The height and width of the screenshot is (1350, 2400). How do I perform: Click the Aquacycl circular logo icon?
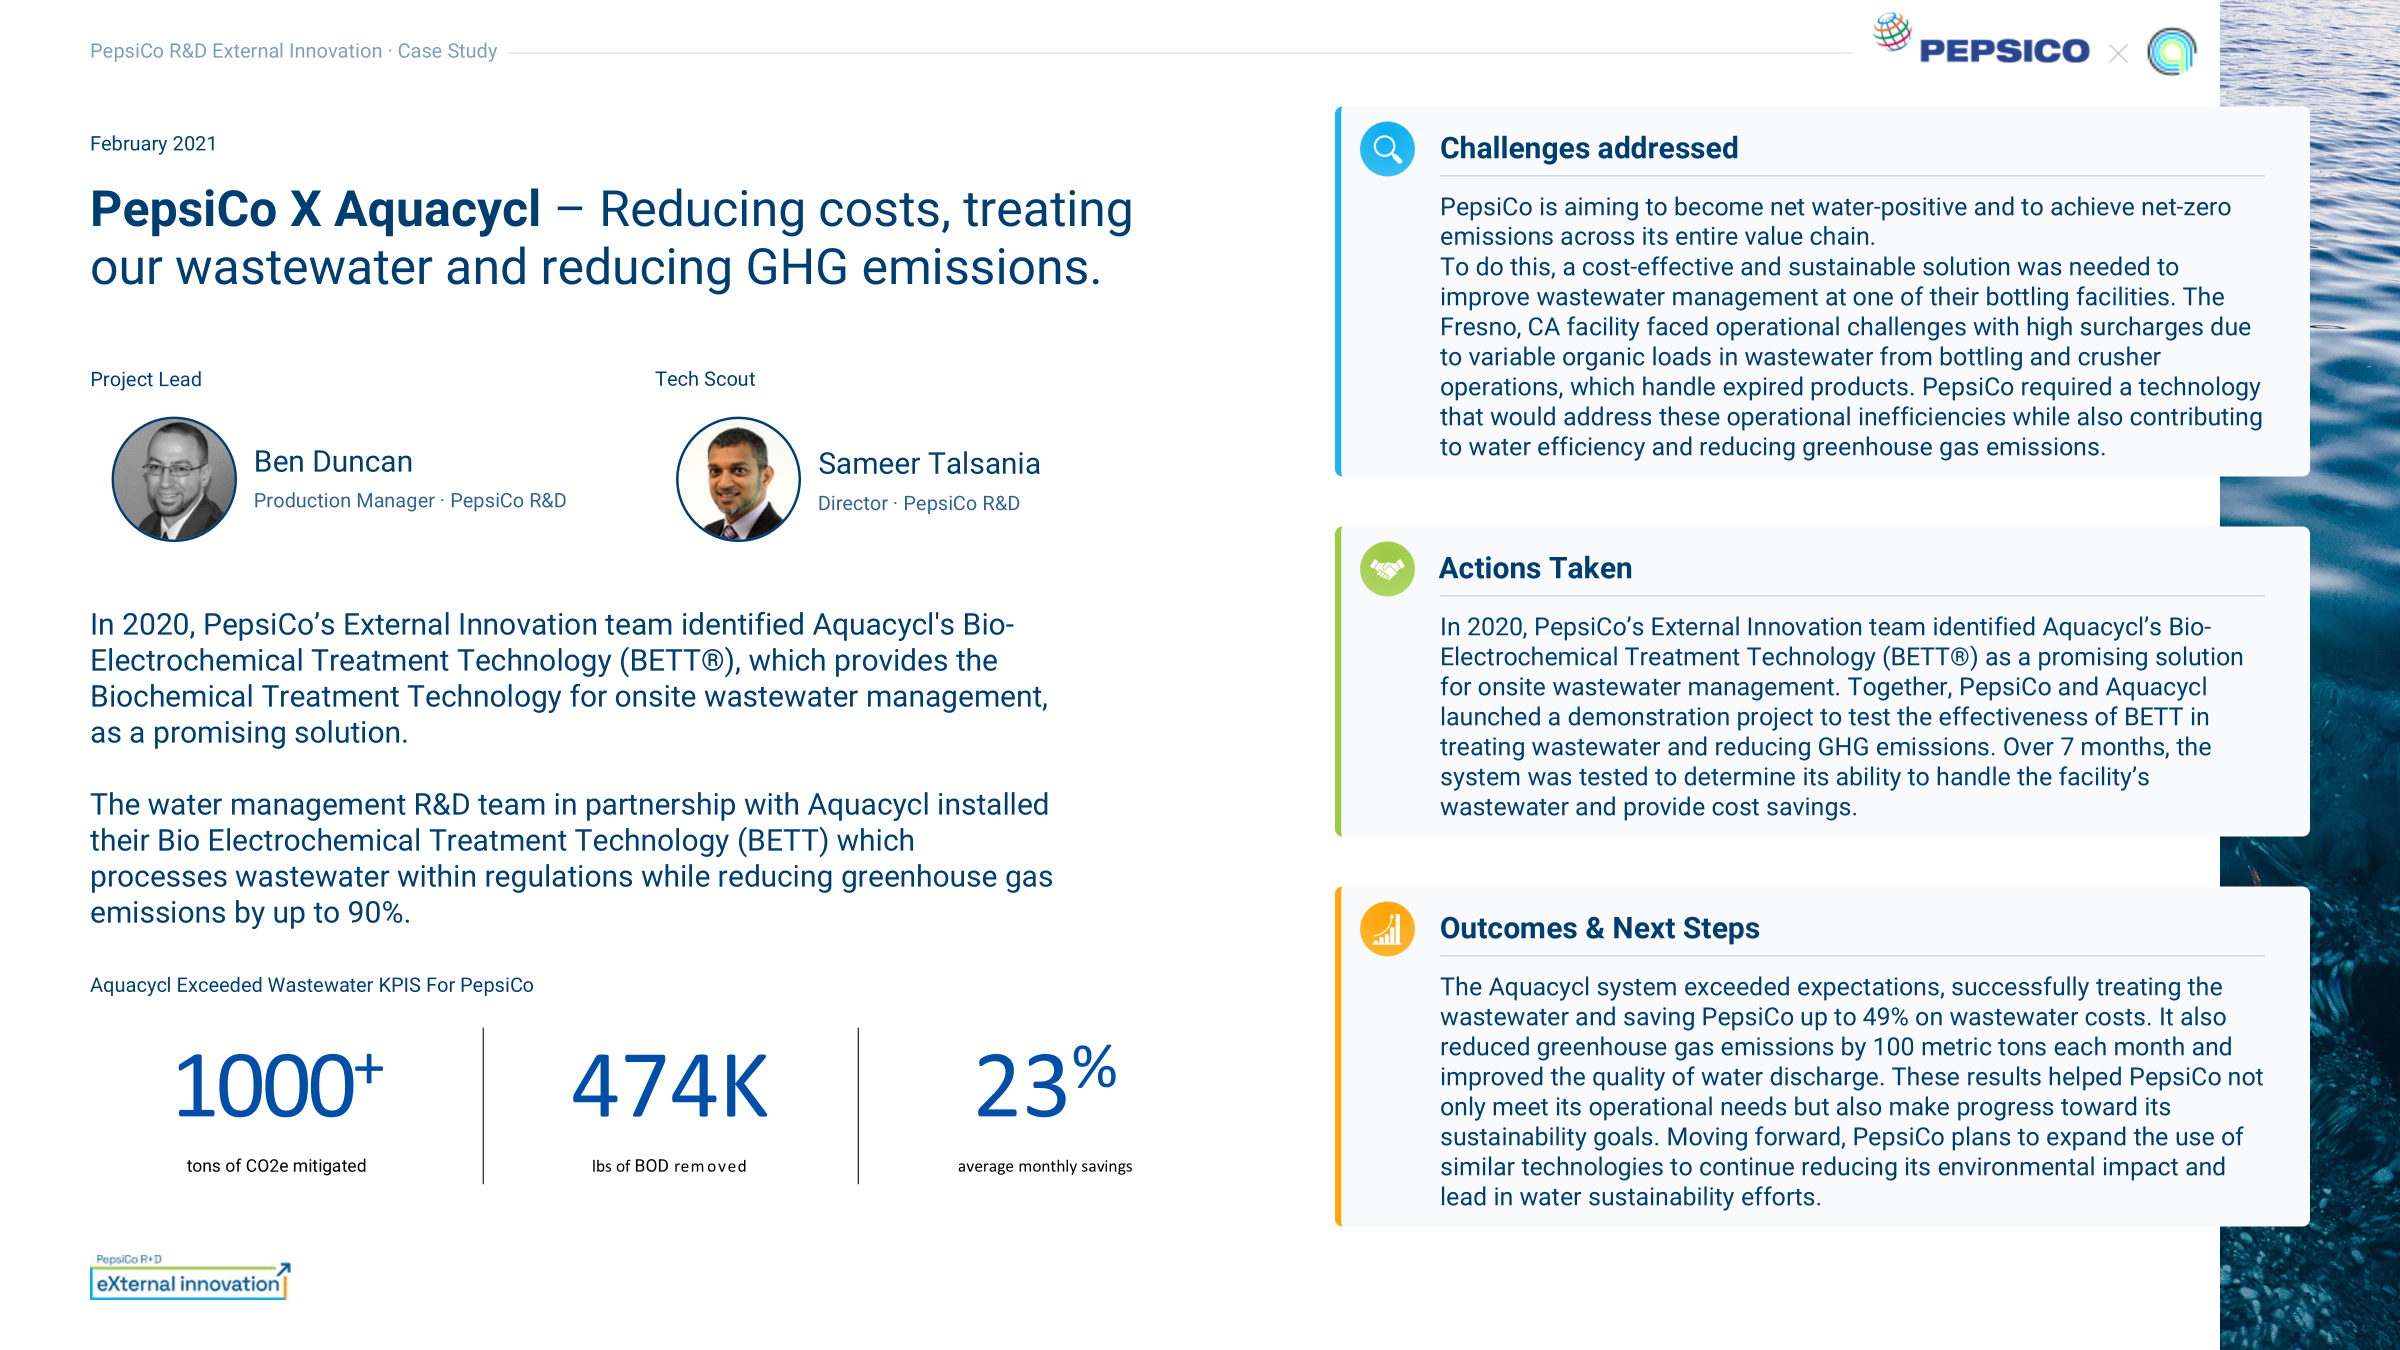pos(2171,51)
